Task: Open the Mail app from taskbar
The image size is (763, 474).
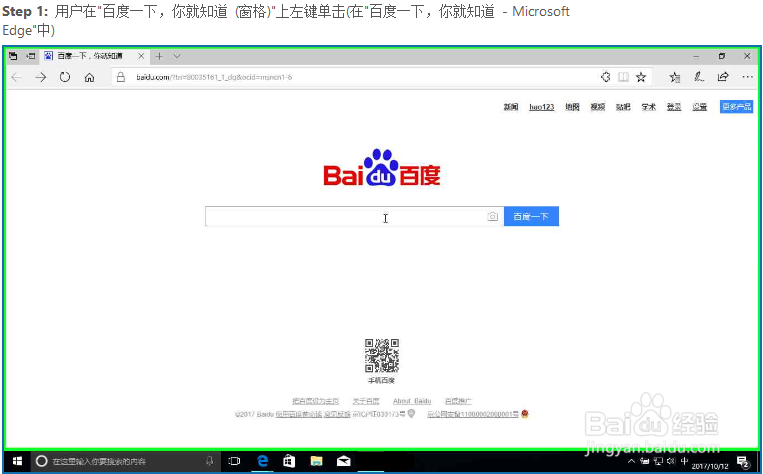Action: point(344,461)
